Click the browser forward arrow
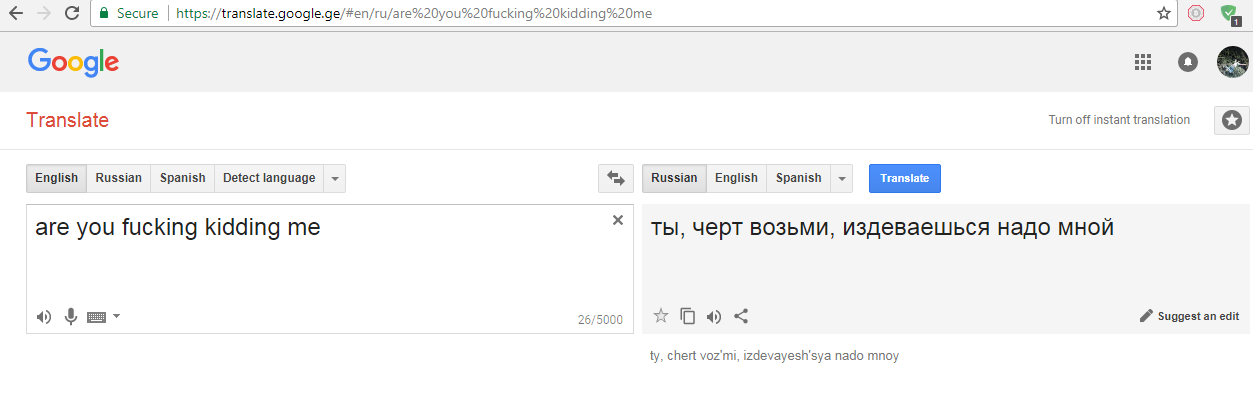The height and width of the screenshot is (397, 1253). (x=43, y=14)
